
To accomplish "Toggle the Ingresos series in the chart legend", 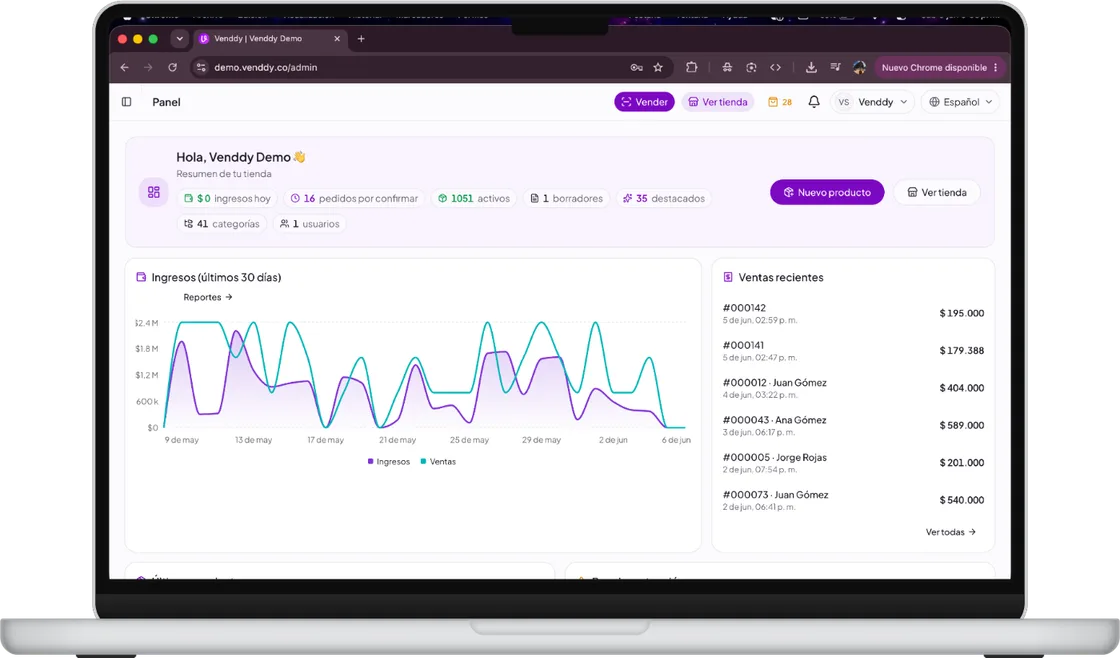I will [x=389, y=462].
